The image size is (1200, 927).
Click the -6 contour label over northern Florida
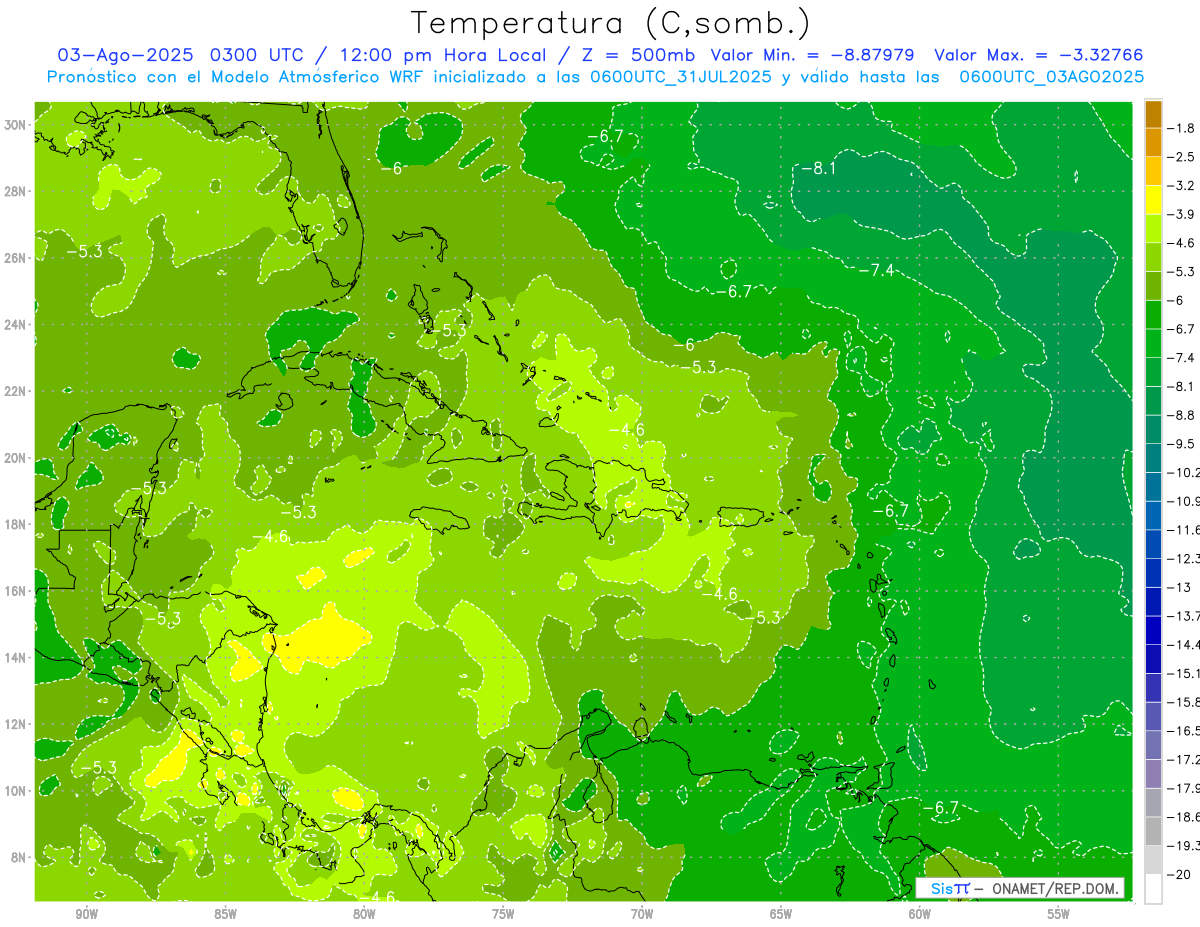[x=392, y=168]
